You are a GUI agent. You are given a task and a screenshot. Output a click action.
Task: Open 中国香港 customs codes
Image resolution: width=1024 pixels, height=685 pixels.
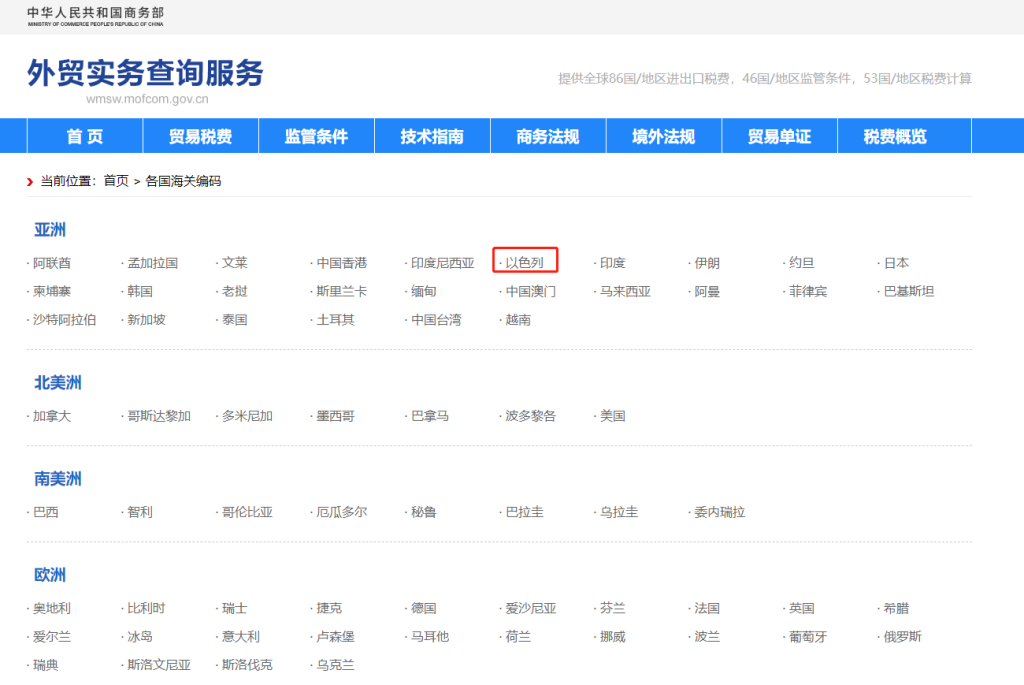pos(342,263)
